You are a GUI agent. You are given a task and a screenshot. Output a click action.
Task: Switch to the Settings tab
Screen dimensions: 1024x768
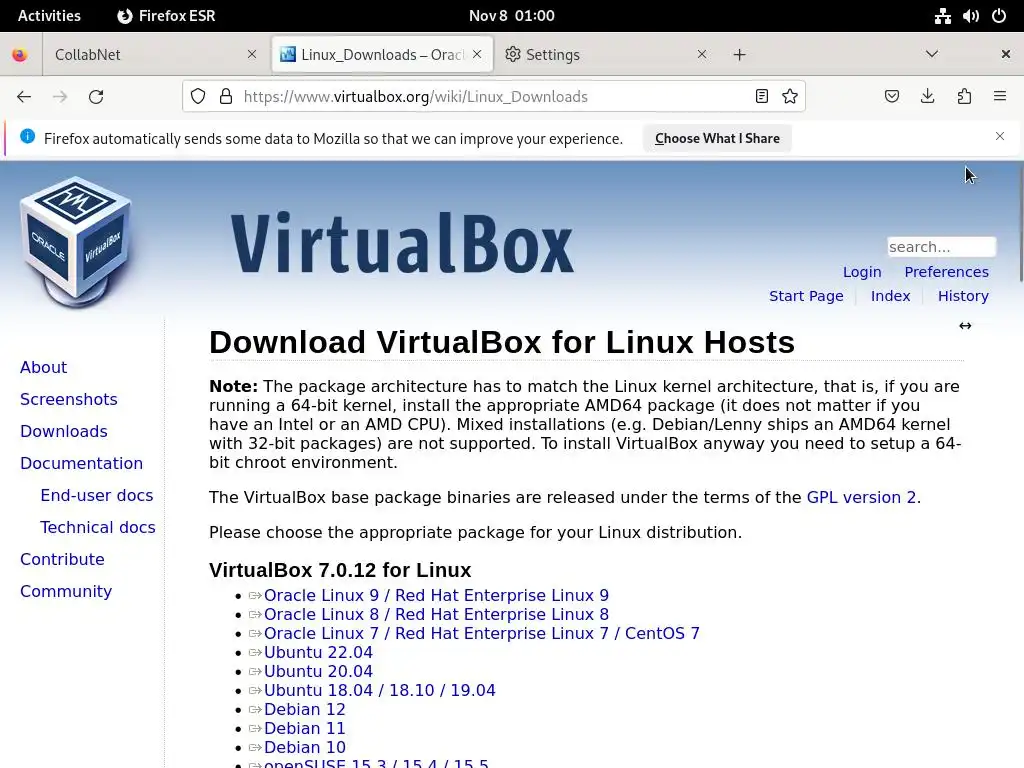pos(605,55)
